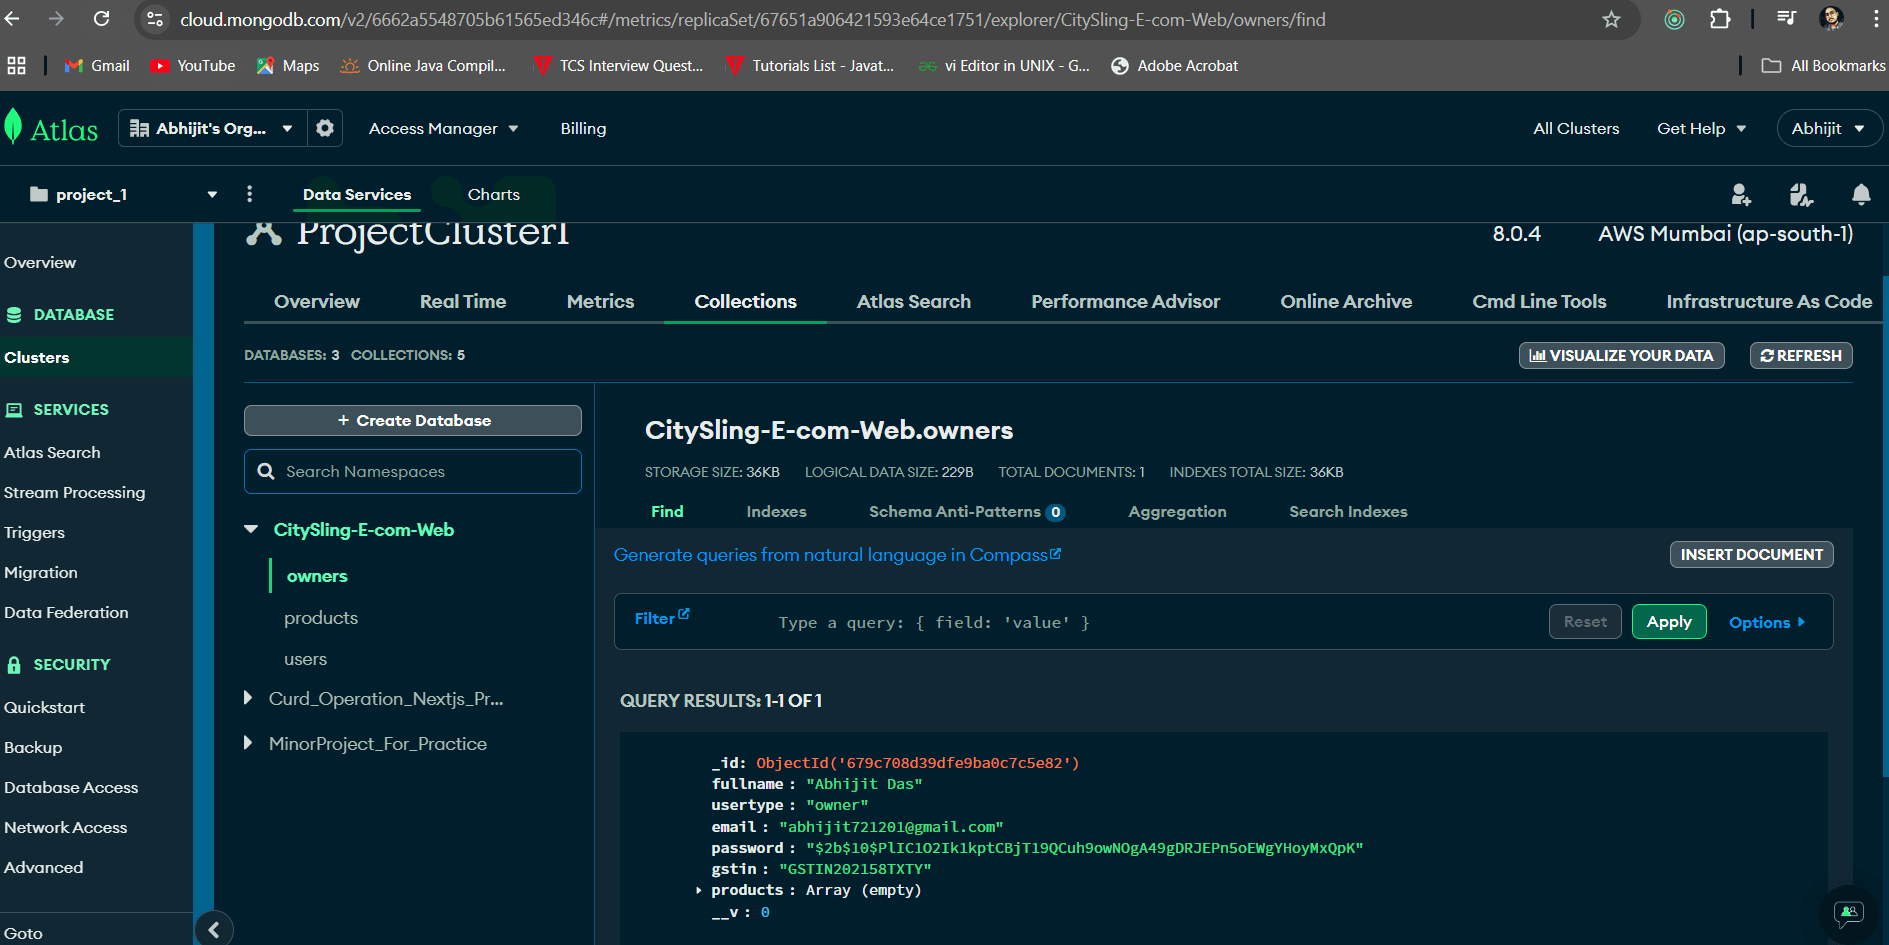Click the Atlas leaf logo

coord(13,128)
